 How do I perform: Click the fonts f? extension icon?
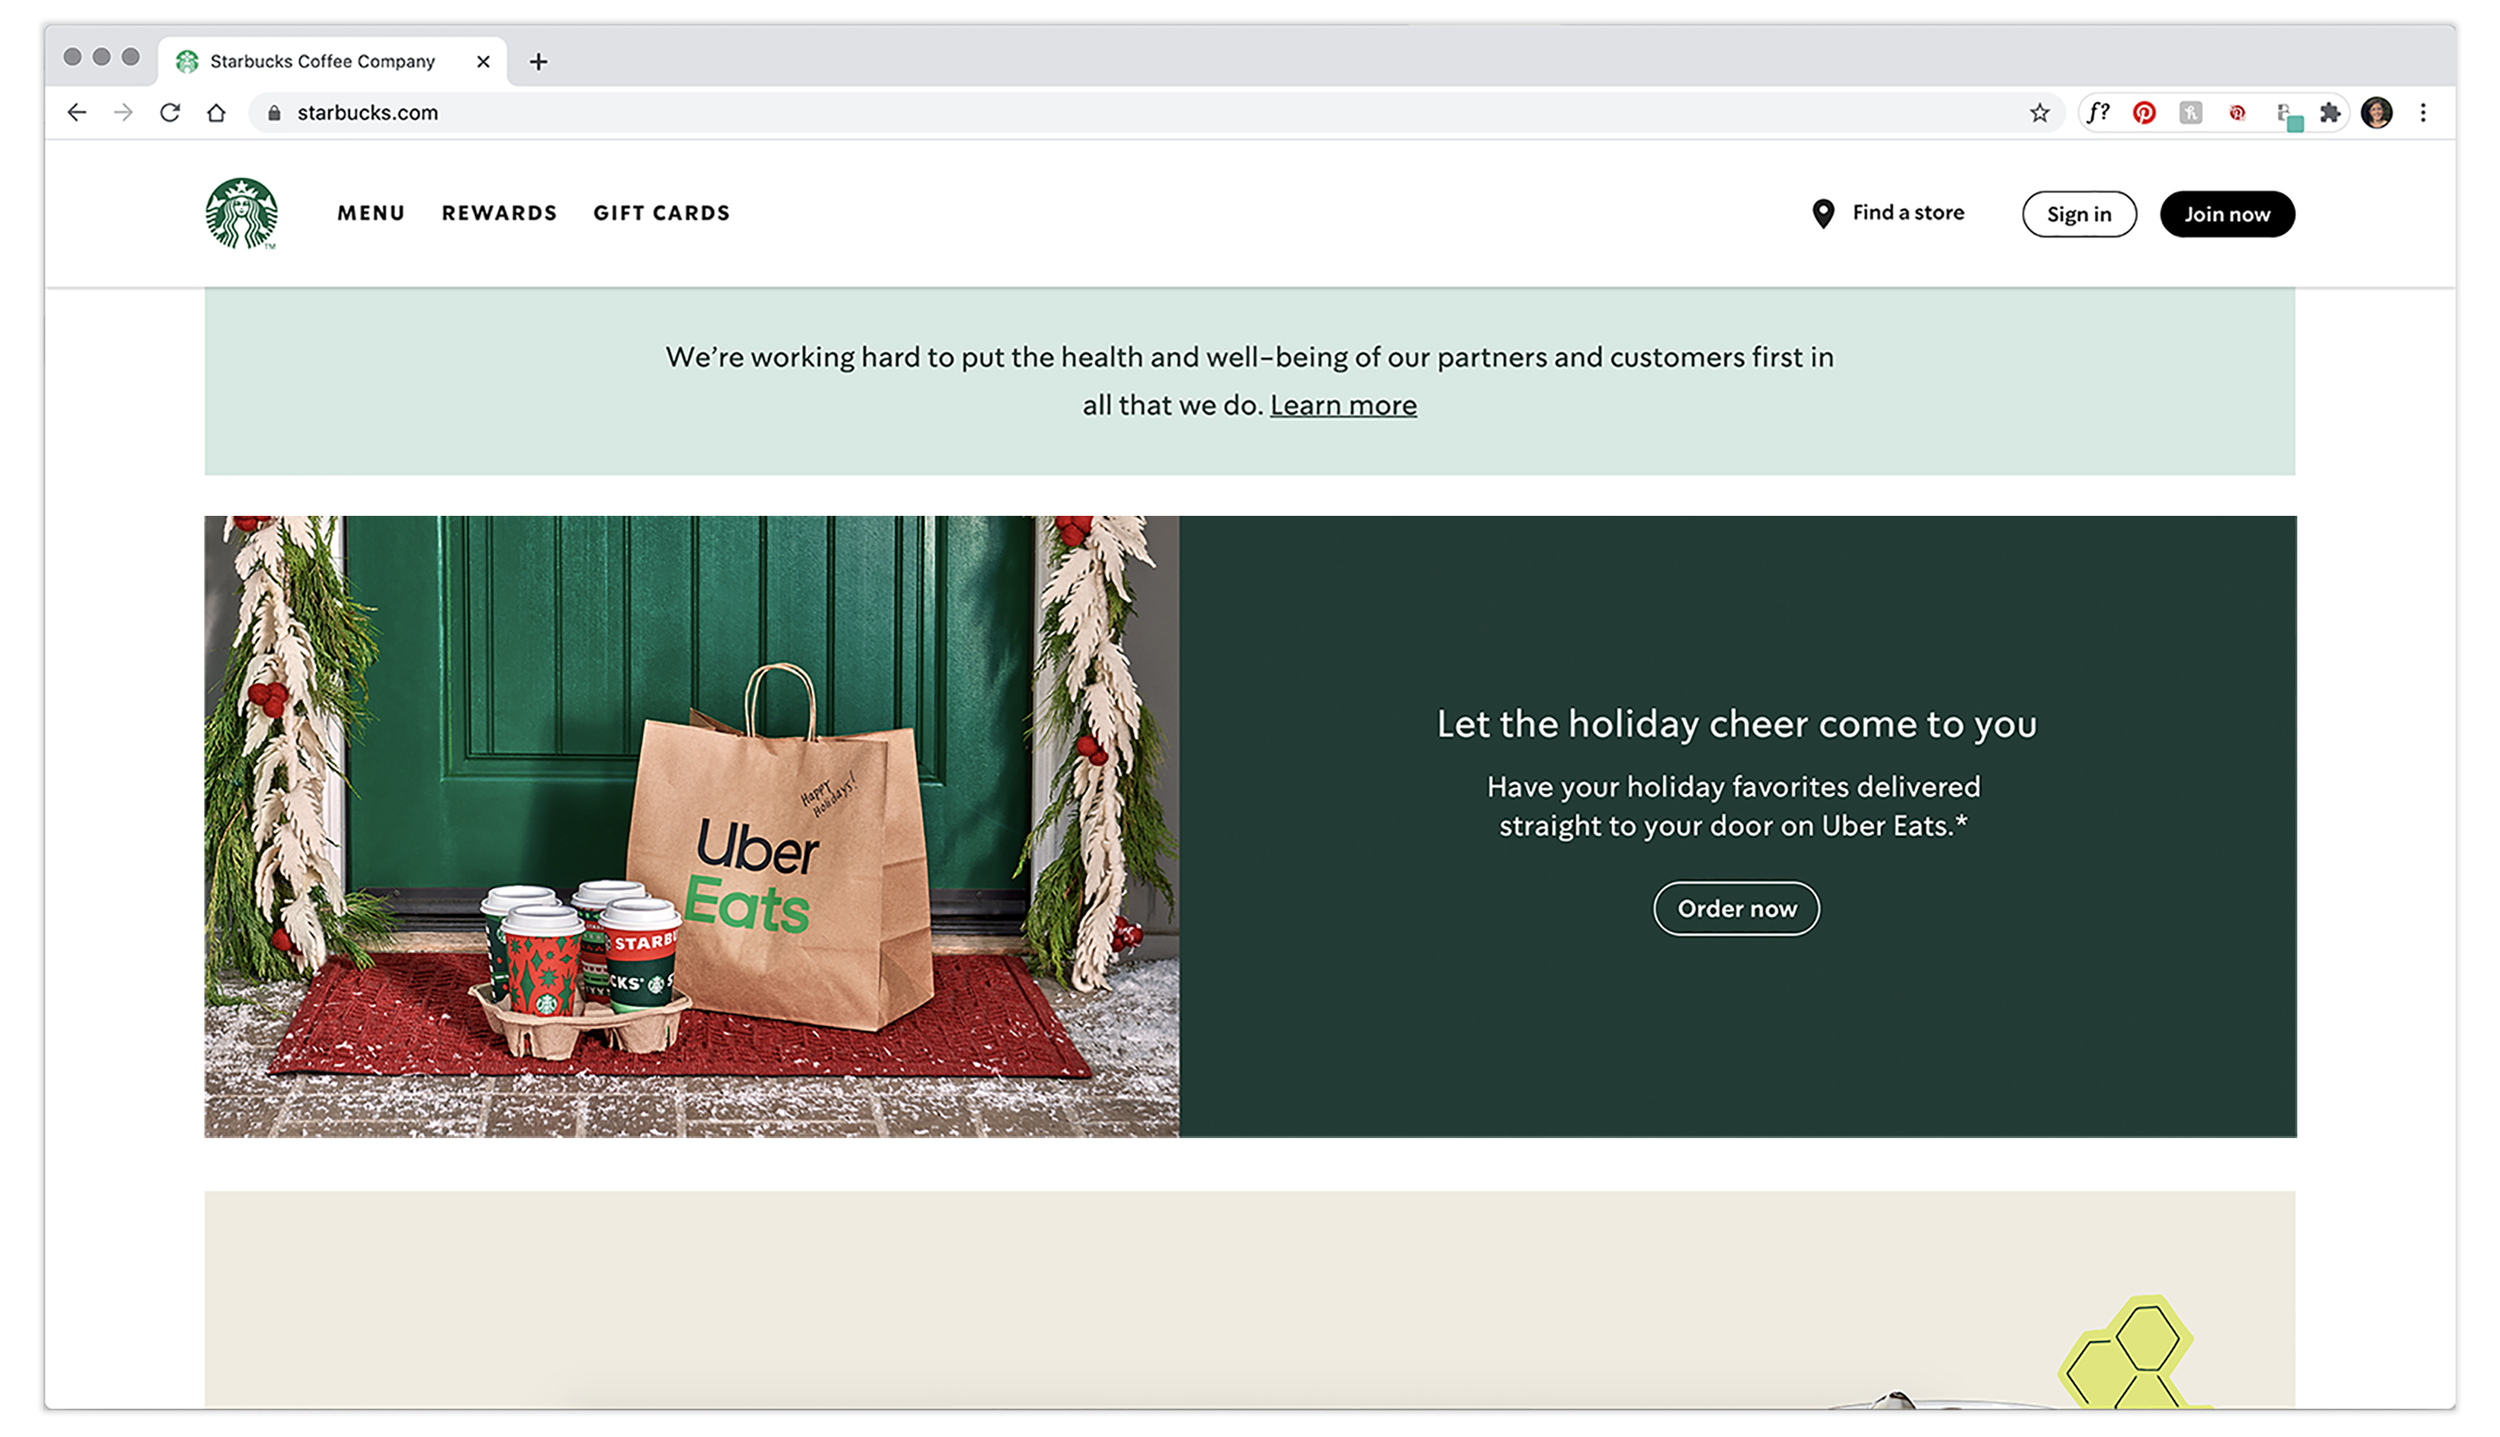[x=2098, y=113]
